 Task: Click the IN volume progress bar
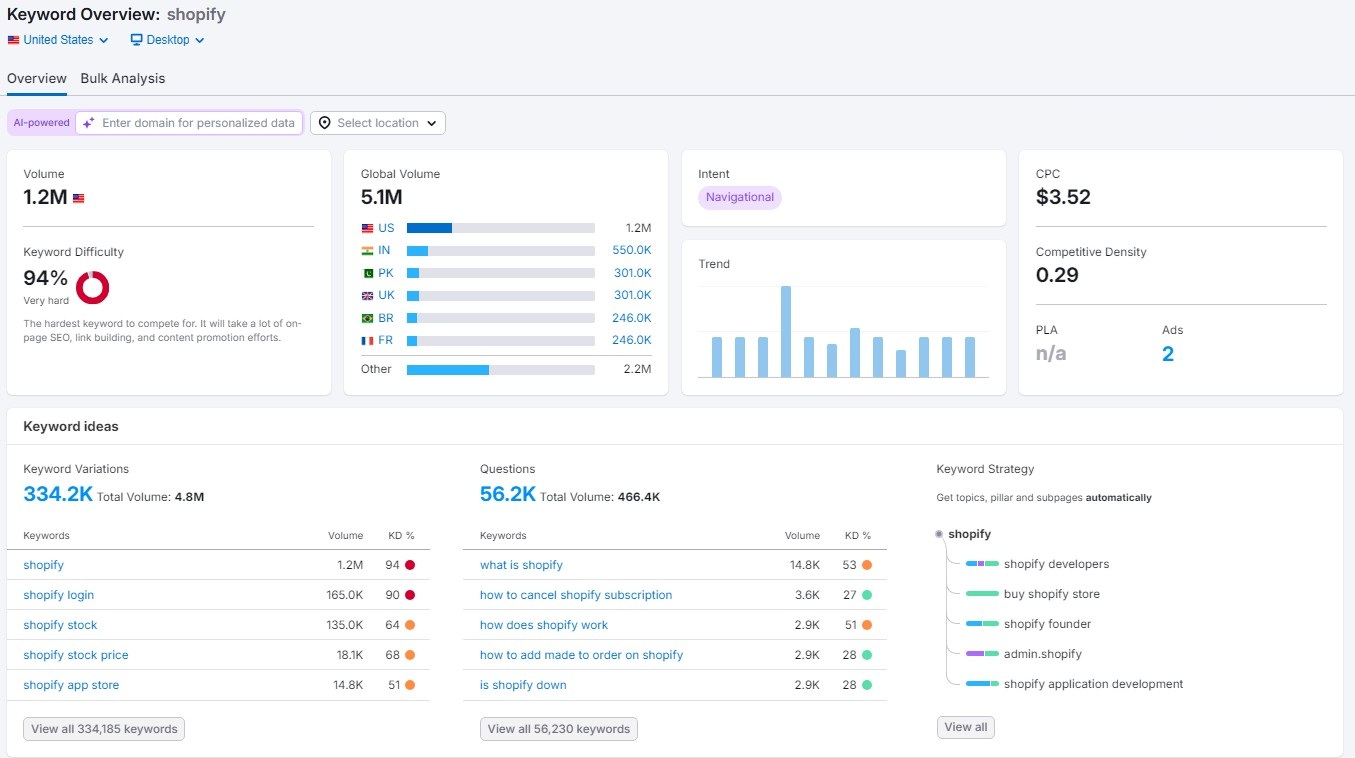click(x=501, y=250)
